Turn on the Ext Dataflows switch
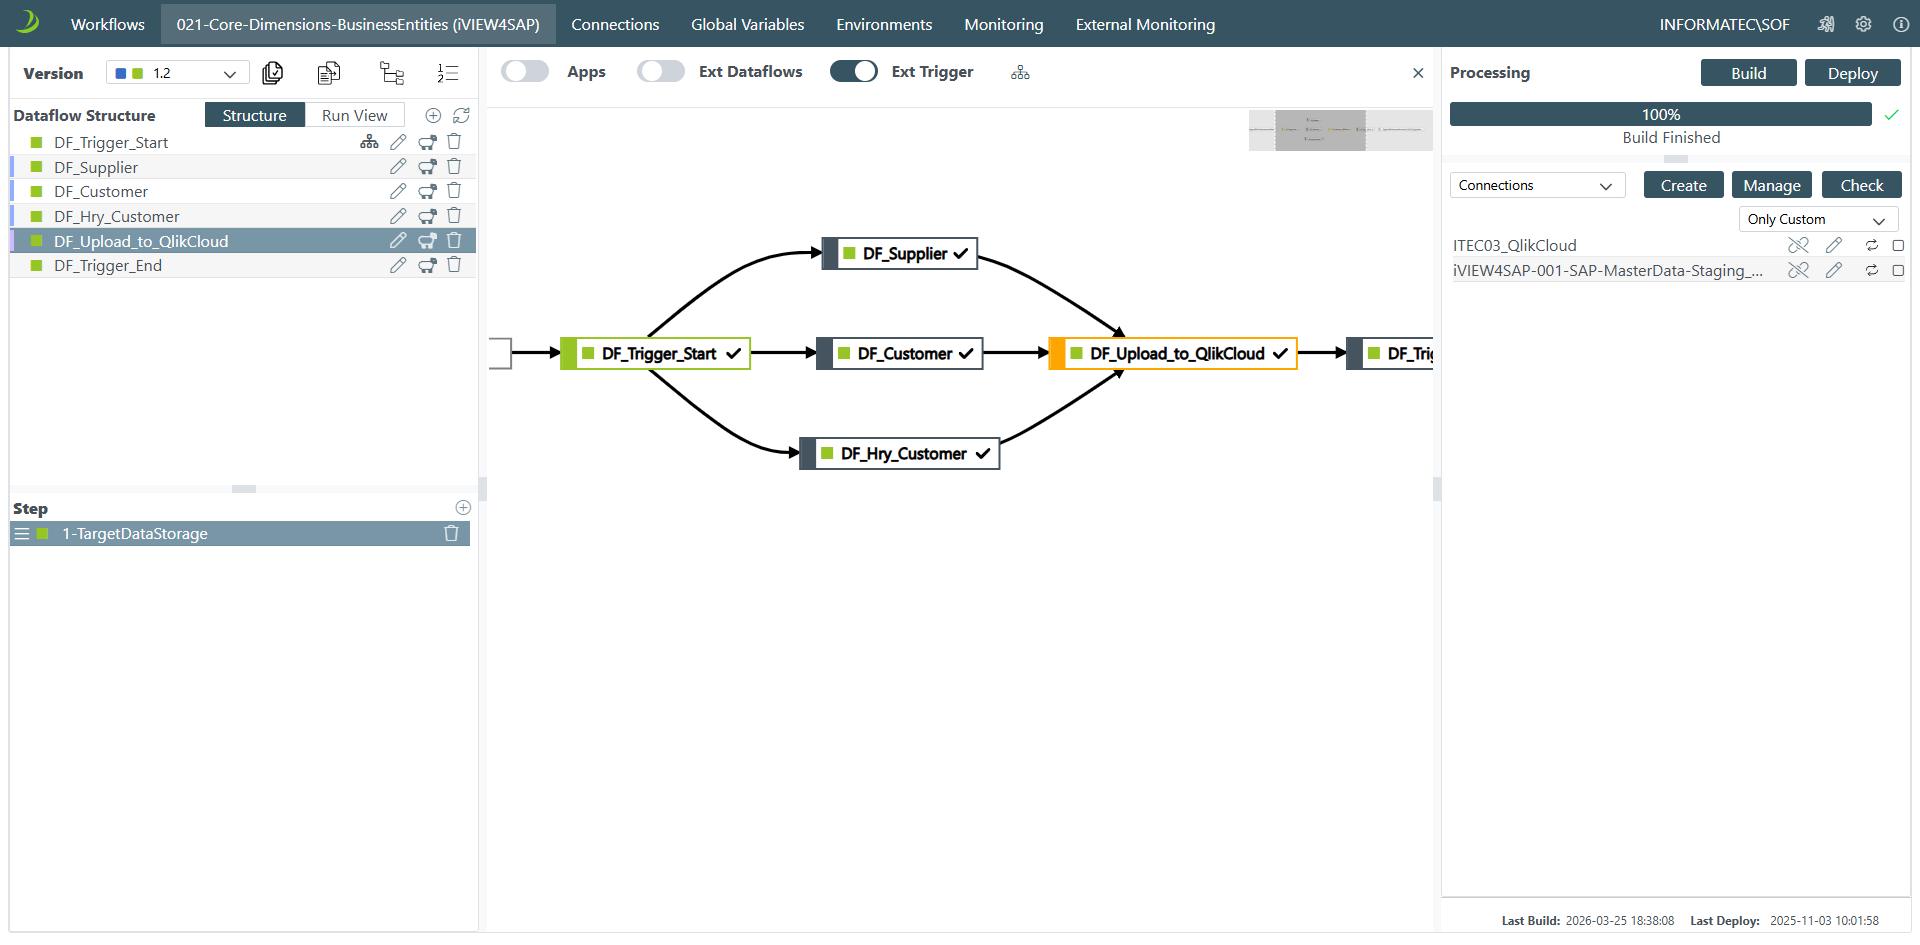The width and height of the screenshot is (1920, 945). [x=661, y=72]
